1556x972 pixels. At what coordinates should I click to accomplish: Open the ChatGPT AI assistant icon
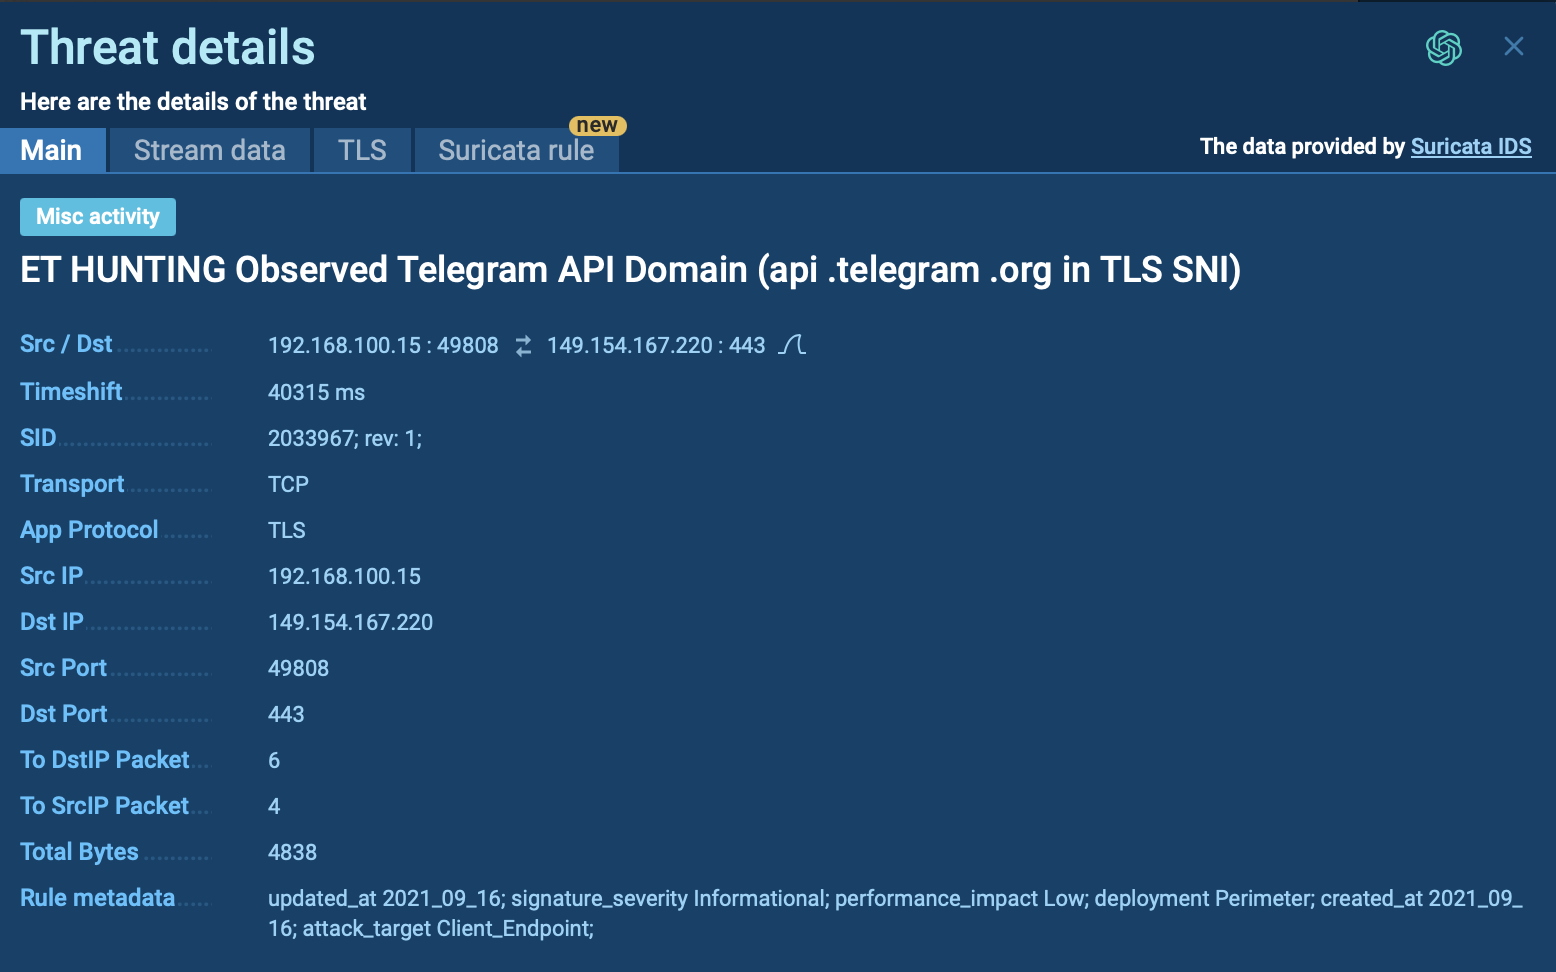point(1443,47)
